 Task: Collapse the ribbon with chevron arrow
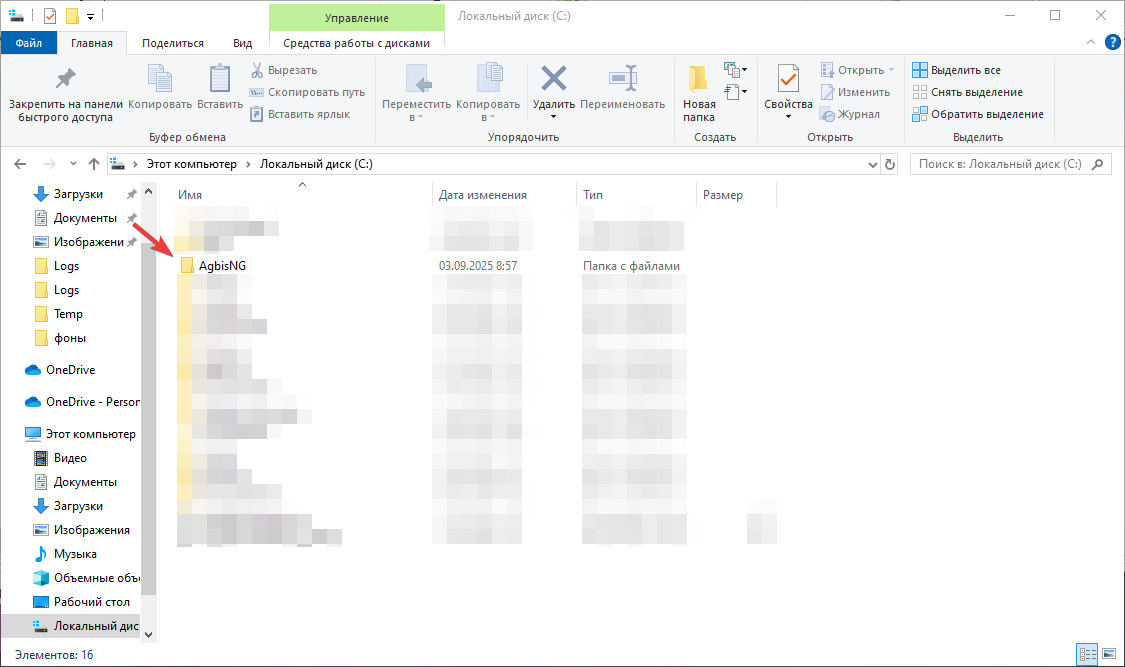point(1091,42)
